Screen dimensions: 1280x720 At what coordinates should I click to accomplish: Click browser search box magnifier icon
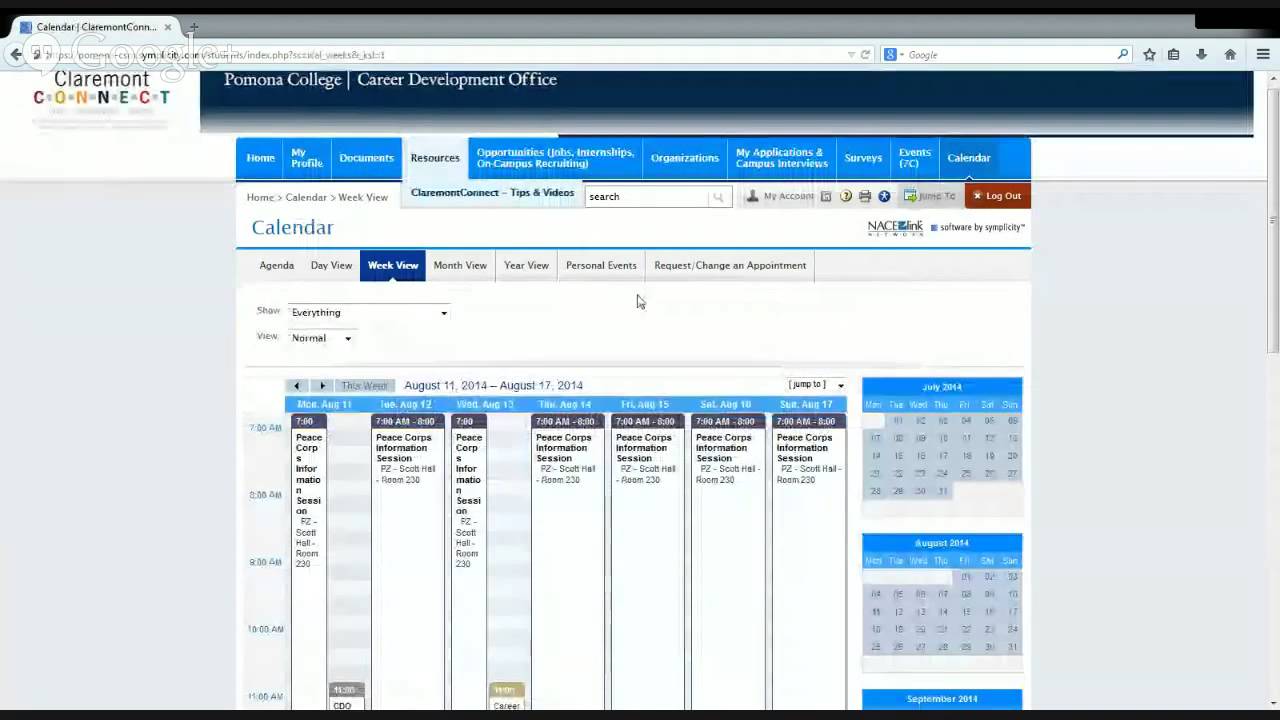coord(1123,55)
